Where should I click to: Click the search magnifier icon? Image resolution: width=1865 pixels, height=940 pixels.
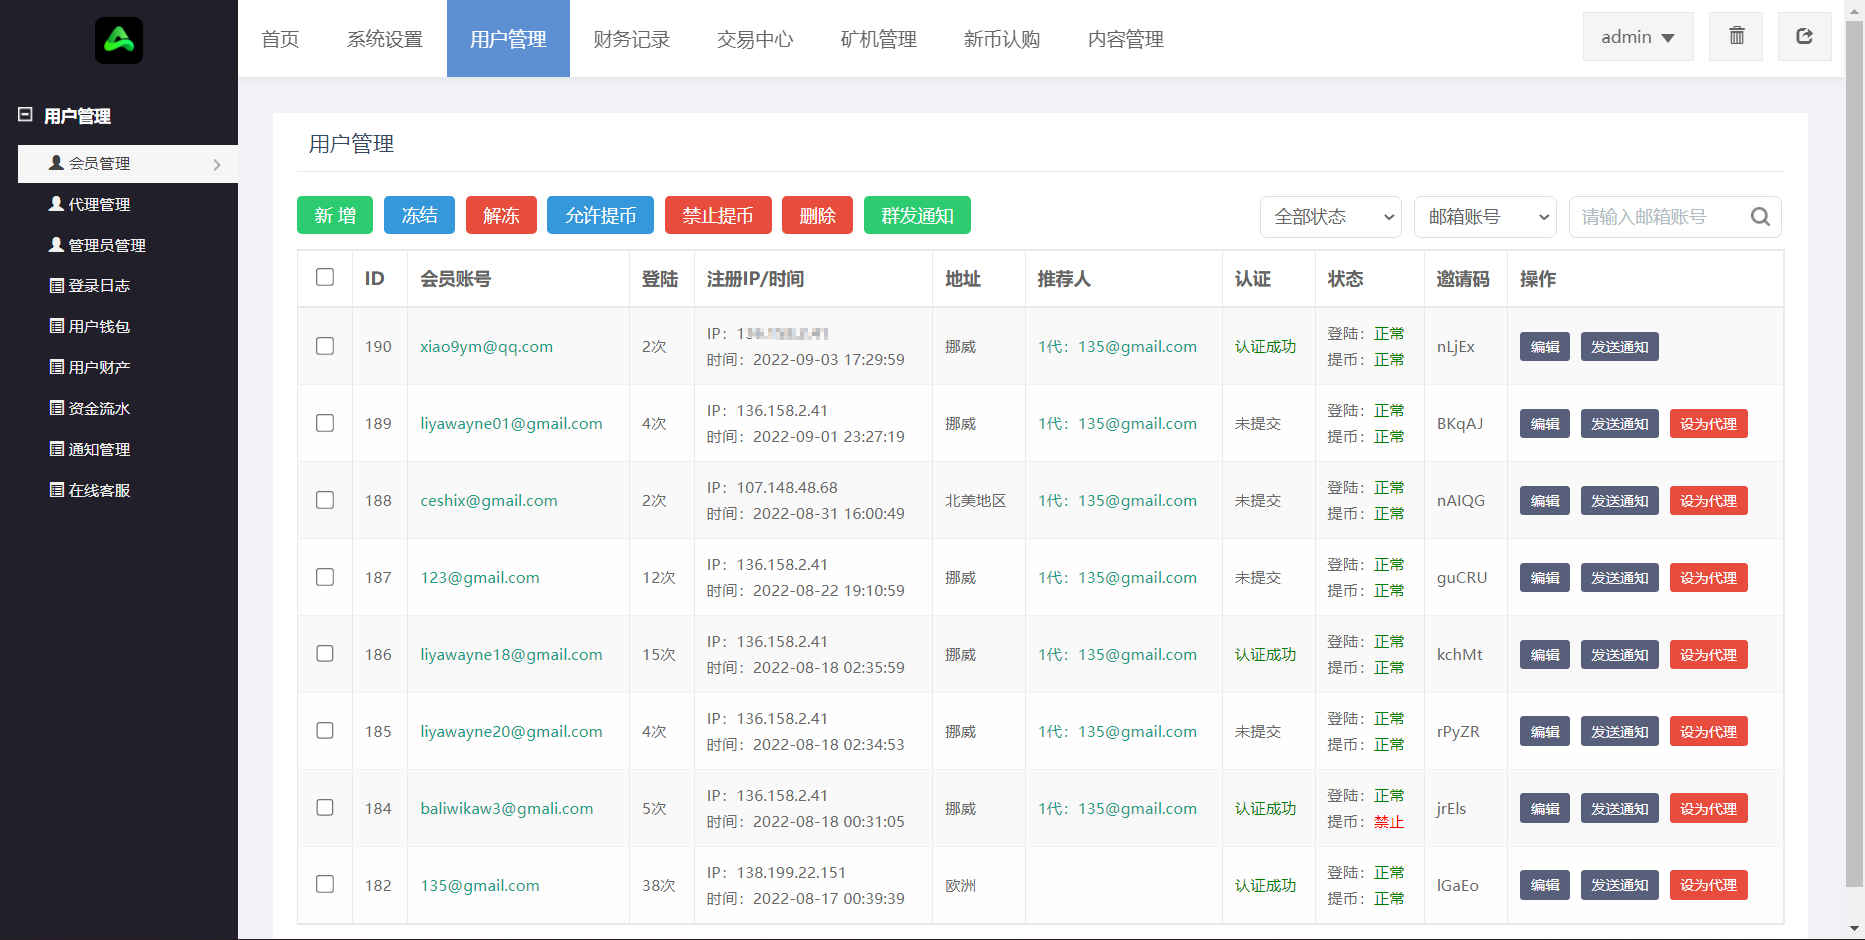1760,217
